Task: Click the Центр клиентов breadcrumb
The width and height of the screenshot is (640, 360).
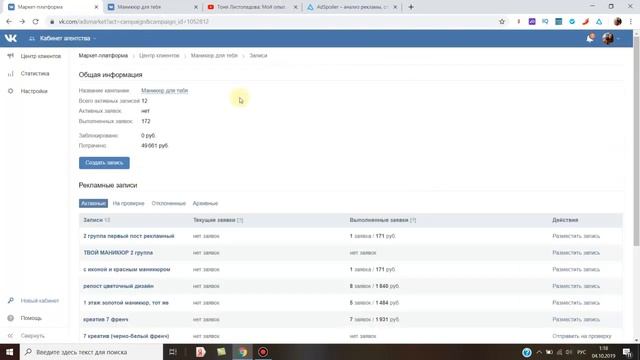Action: [159, 56]
